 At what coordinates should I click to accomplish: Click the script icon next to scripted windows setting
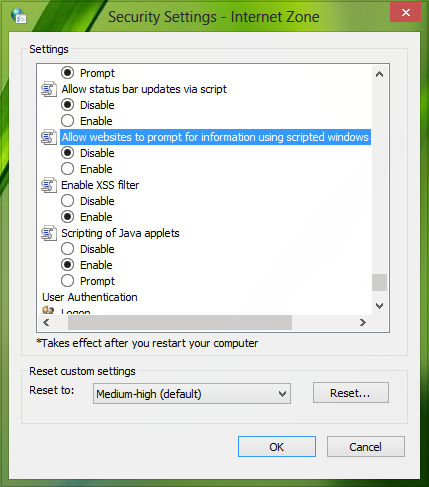point(49,137)
